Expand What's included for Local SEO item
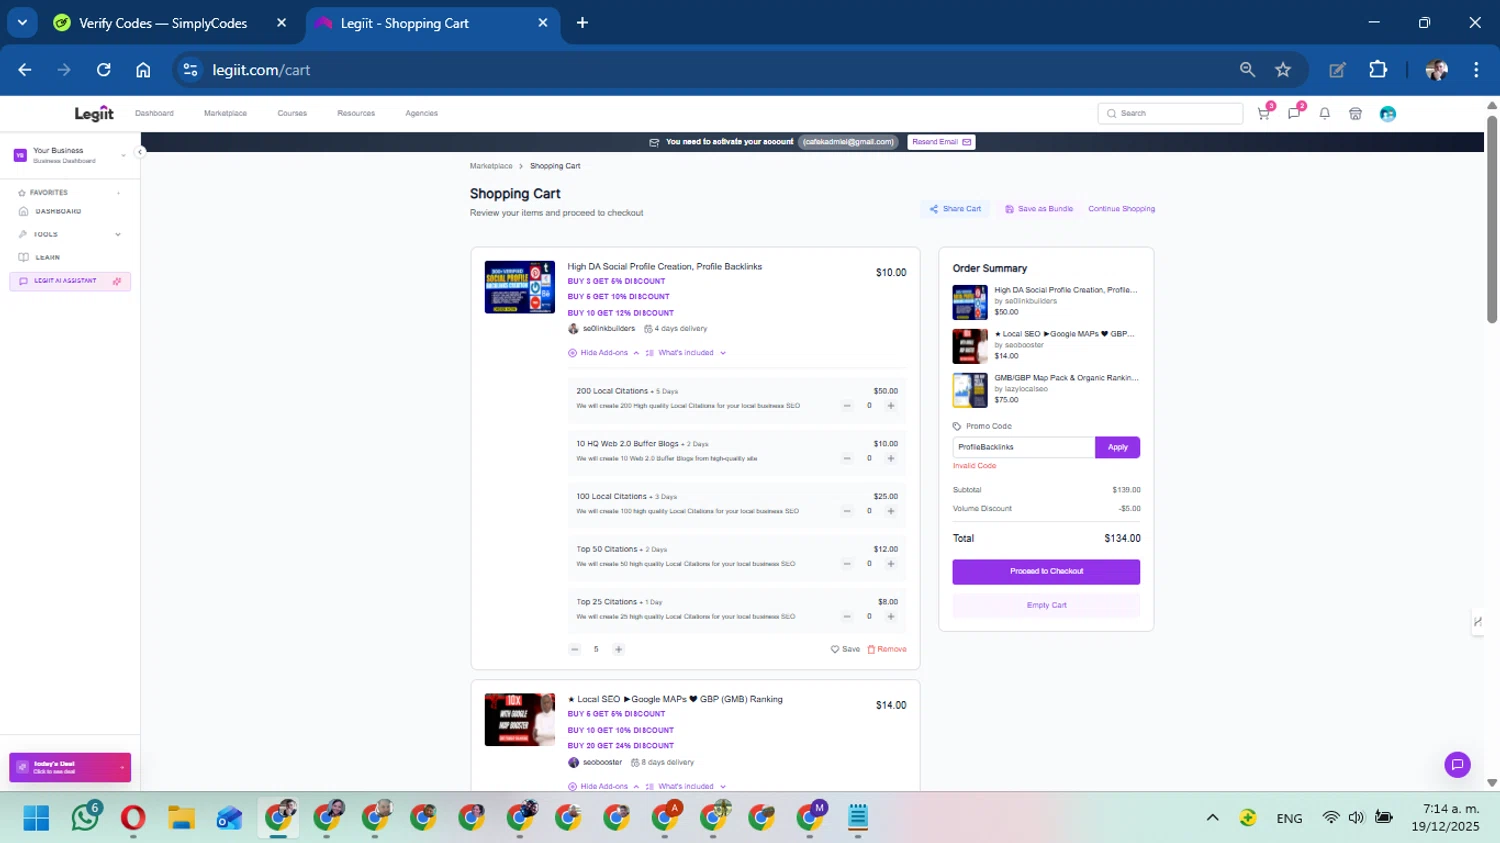 coord(686,786)
